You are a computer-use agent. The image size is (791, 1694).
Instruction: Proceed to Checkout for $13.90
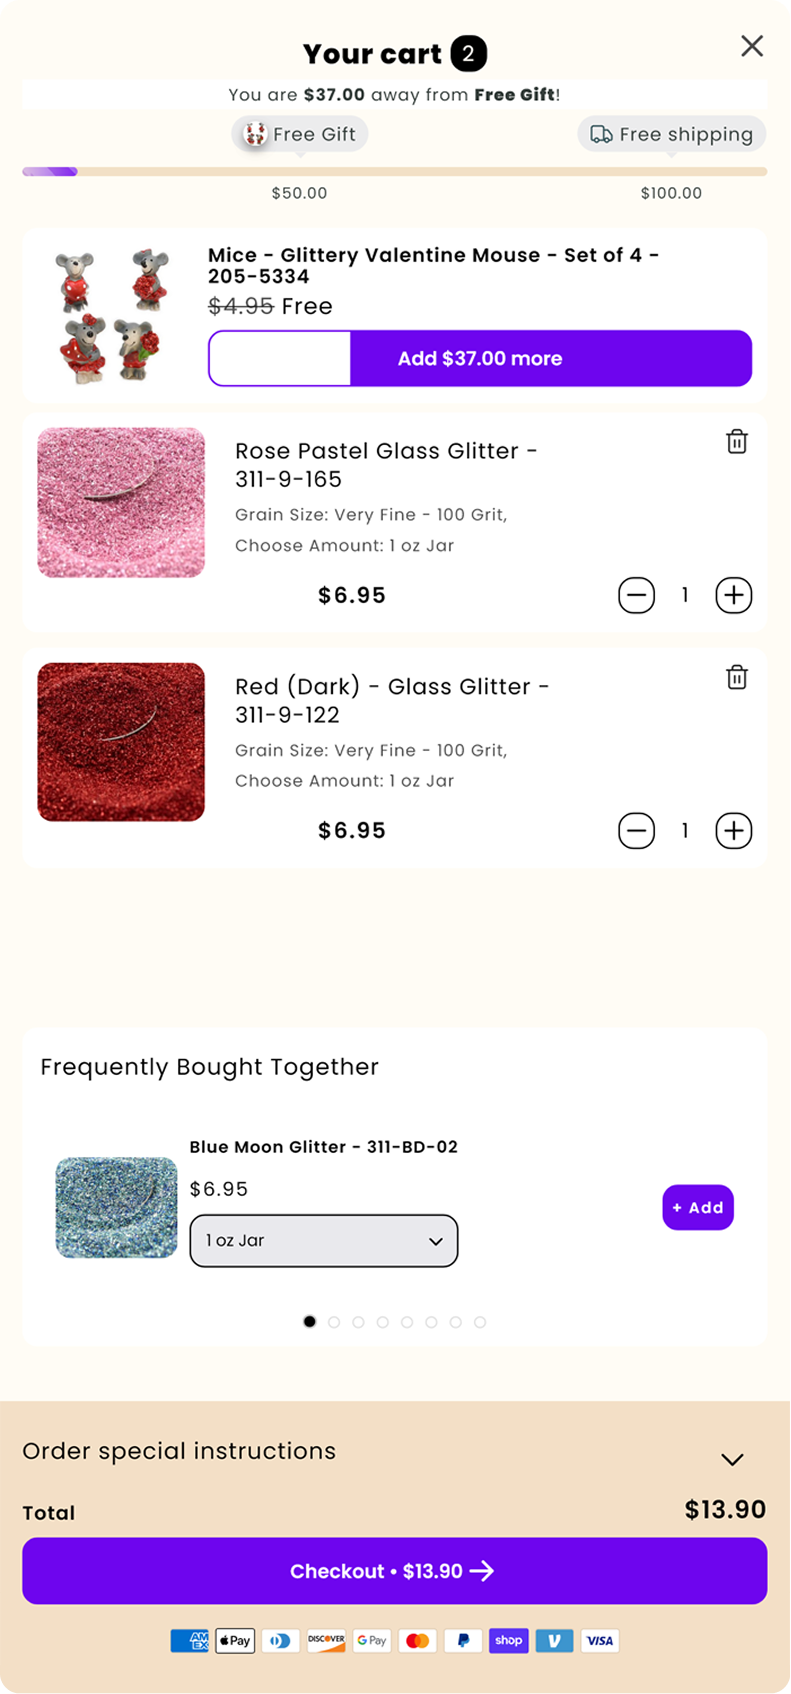[395, 1571]
